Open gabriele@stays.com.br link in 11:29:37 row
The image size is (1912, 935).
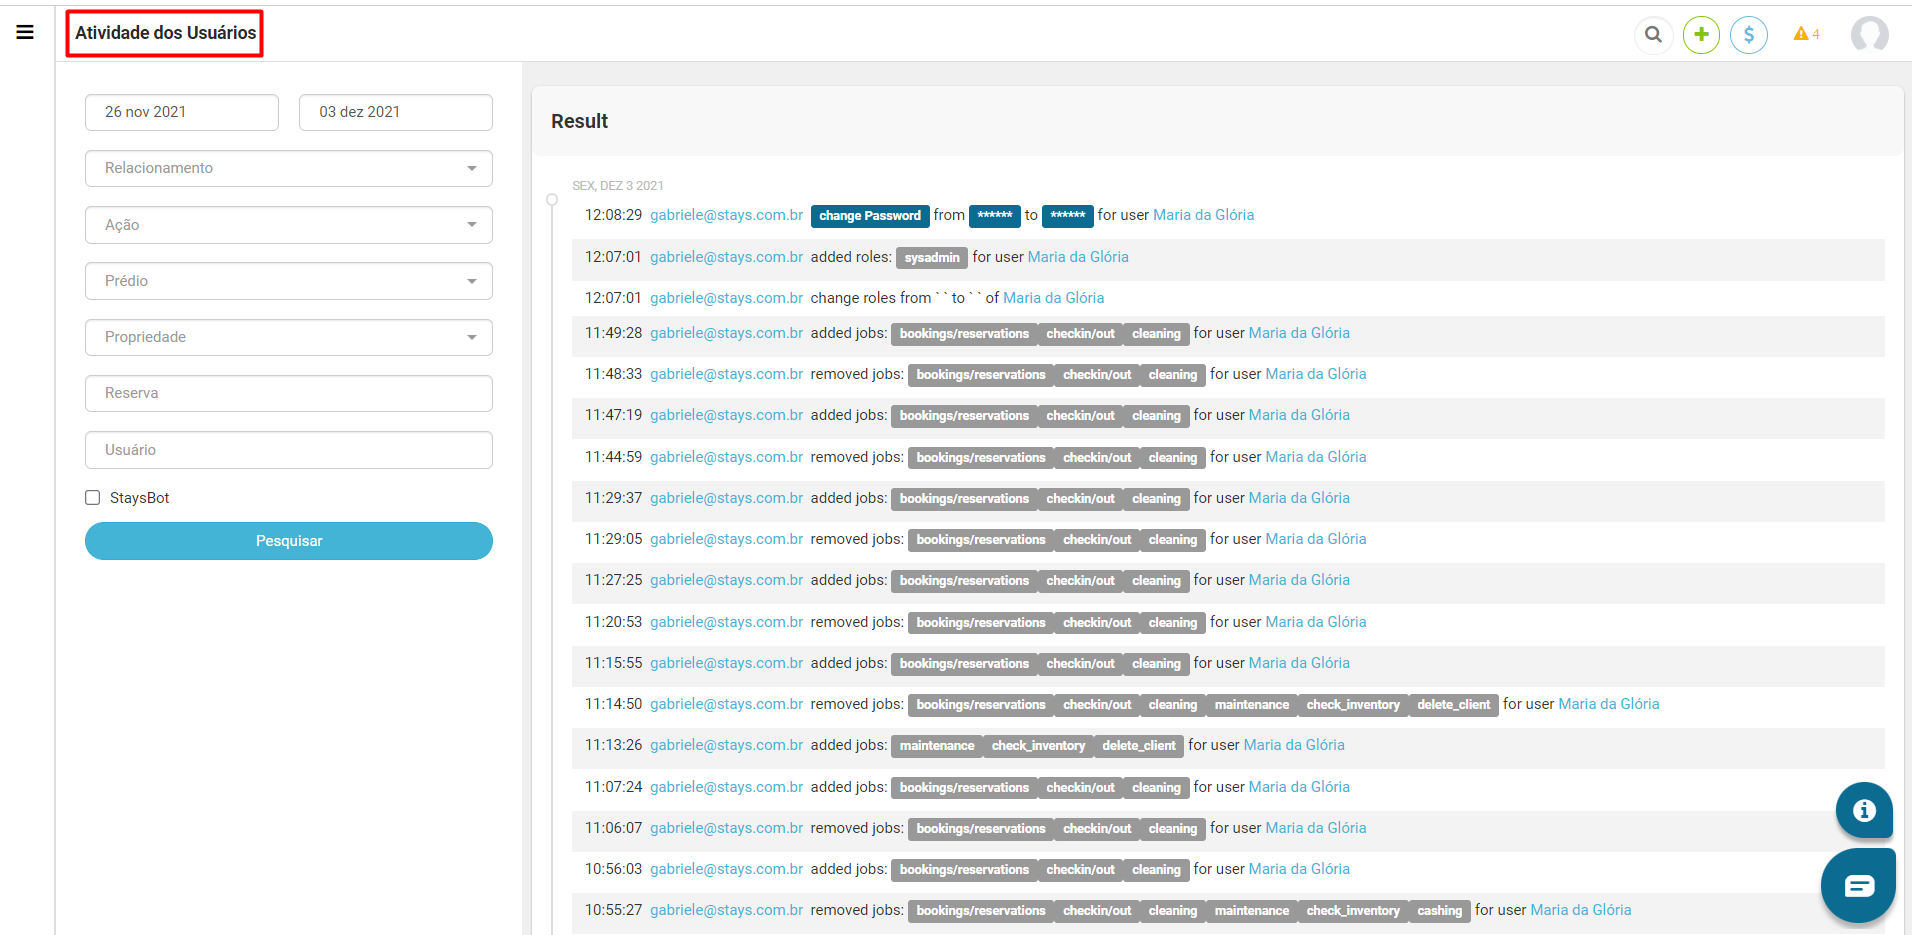pyautogui.click(x=727, y=498)
